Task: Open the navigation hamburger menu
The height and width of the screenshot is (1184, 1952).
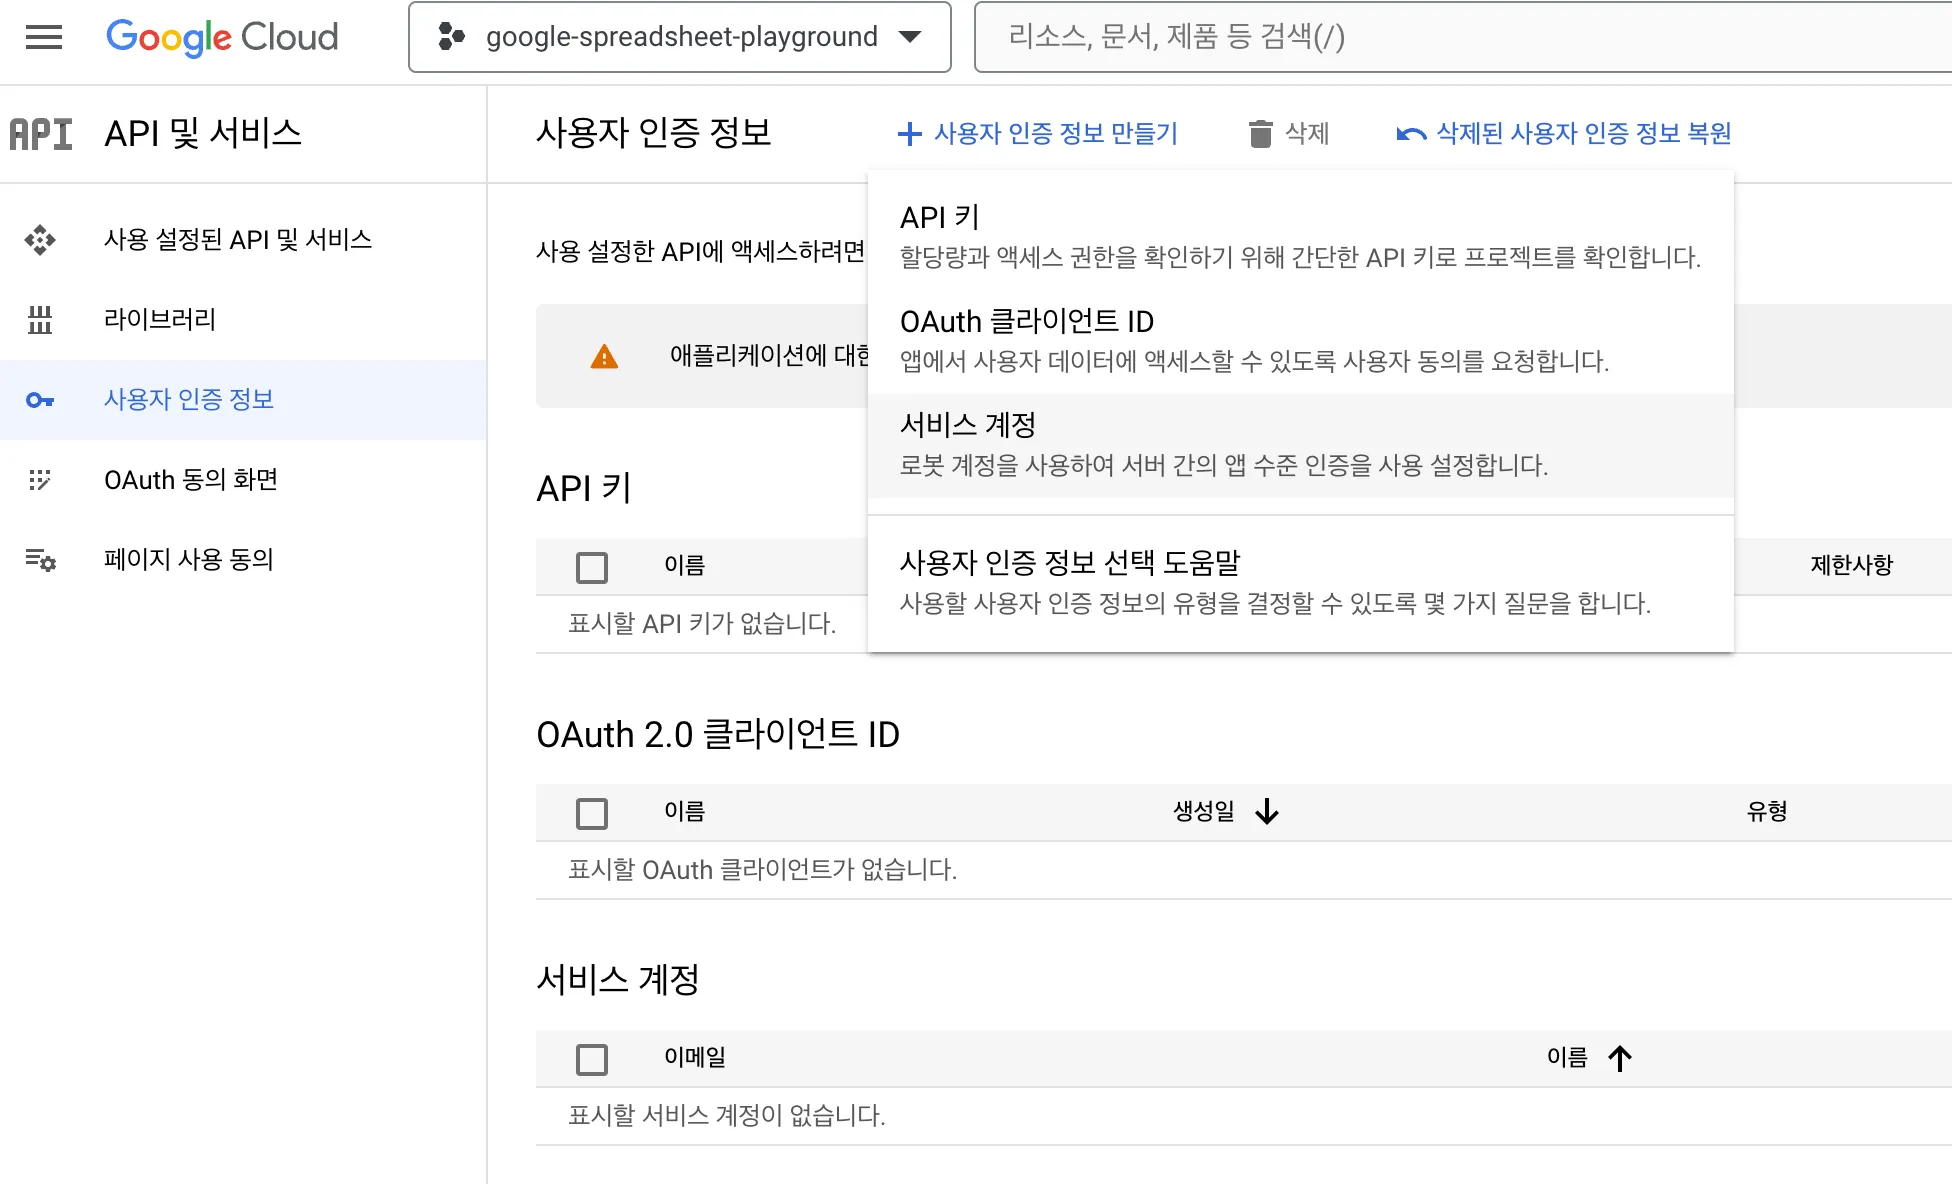Action: [42, 37]
